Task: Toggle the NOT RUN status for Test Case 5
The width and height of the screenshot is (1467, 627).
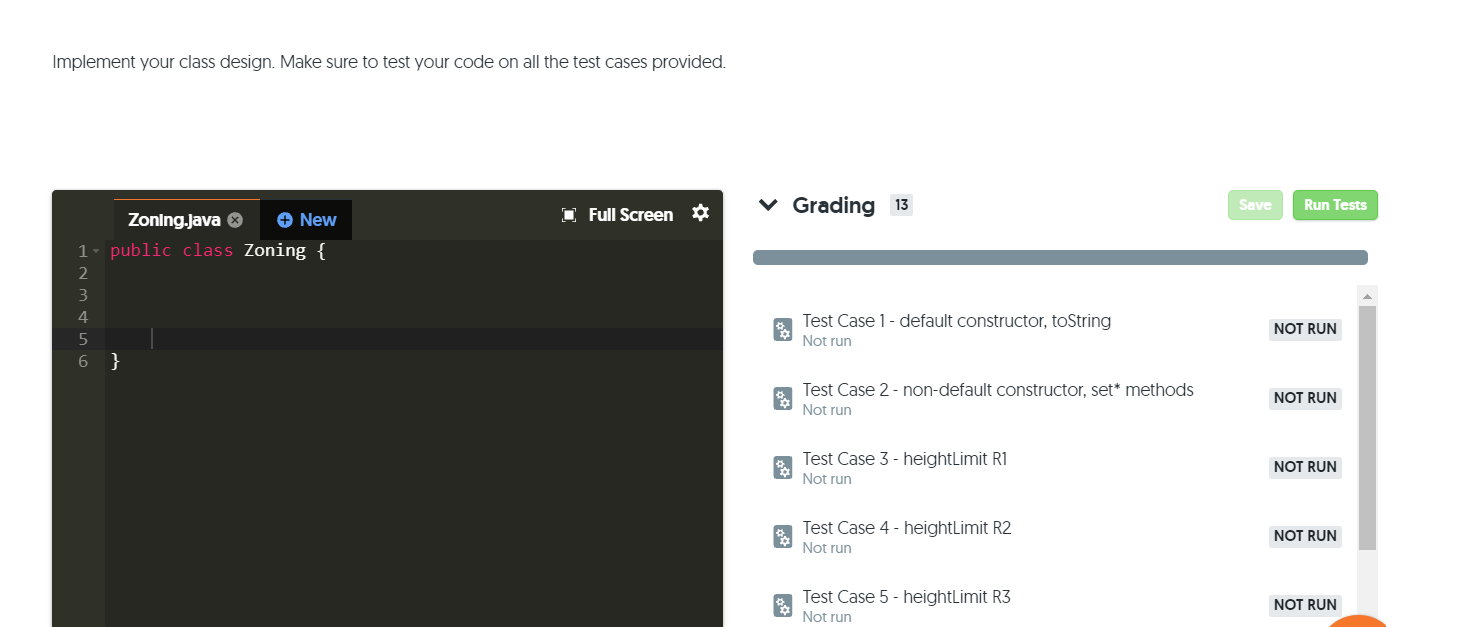Action: (x=1305, y=605)
